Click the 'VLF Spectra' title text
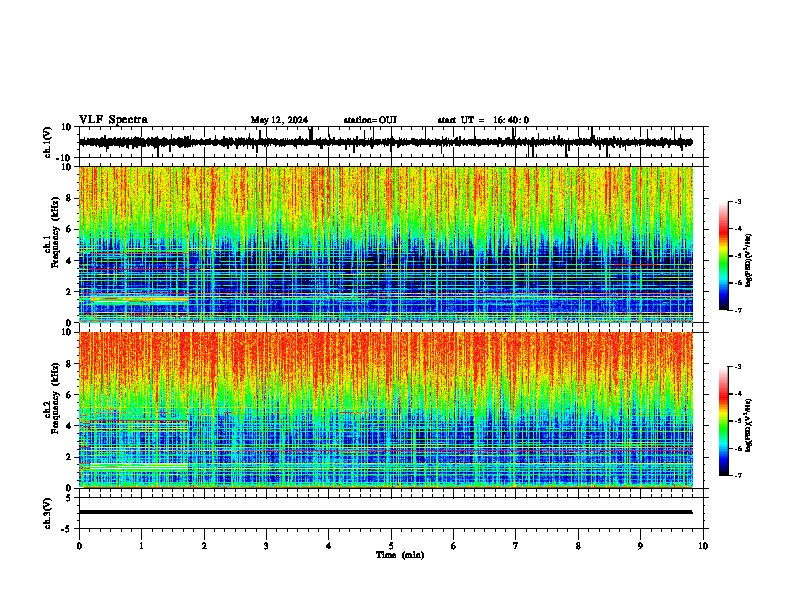 (x=113, y=120)
